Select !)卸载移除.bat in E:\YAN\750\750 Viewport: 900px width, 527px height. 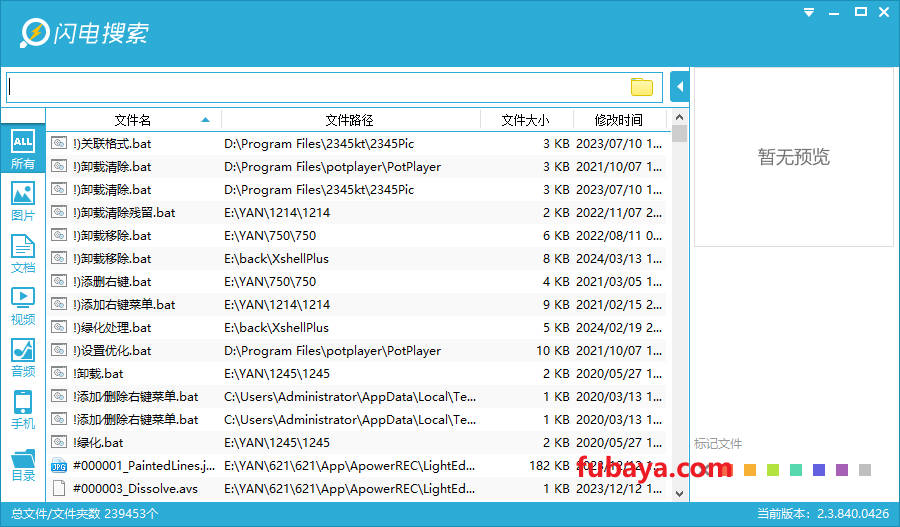click(x=112, y=235)
